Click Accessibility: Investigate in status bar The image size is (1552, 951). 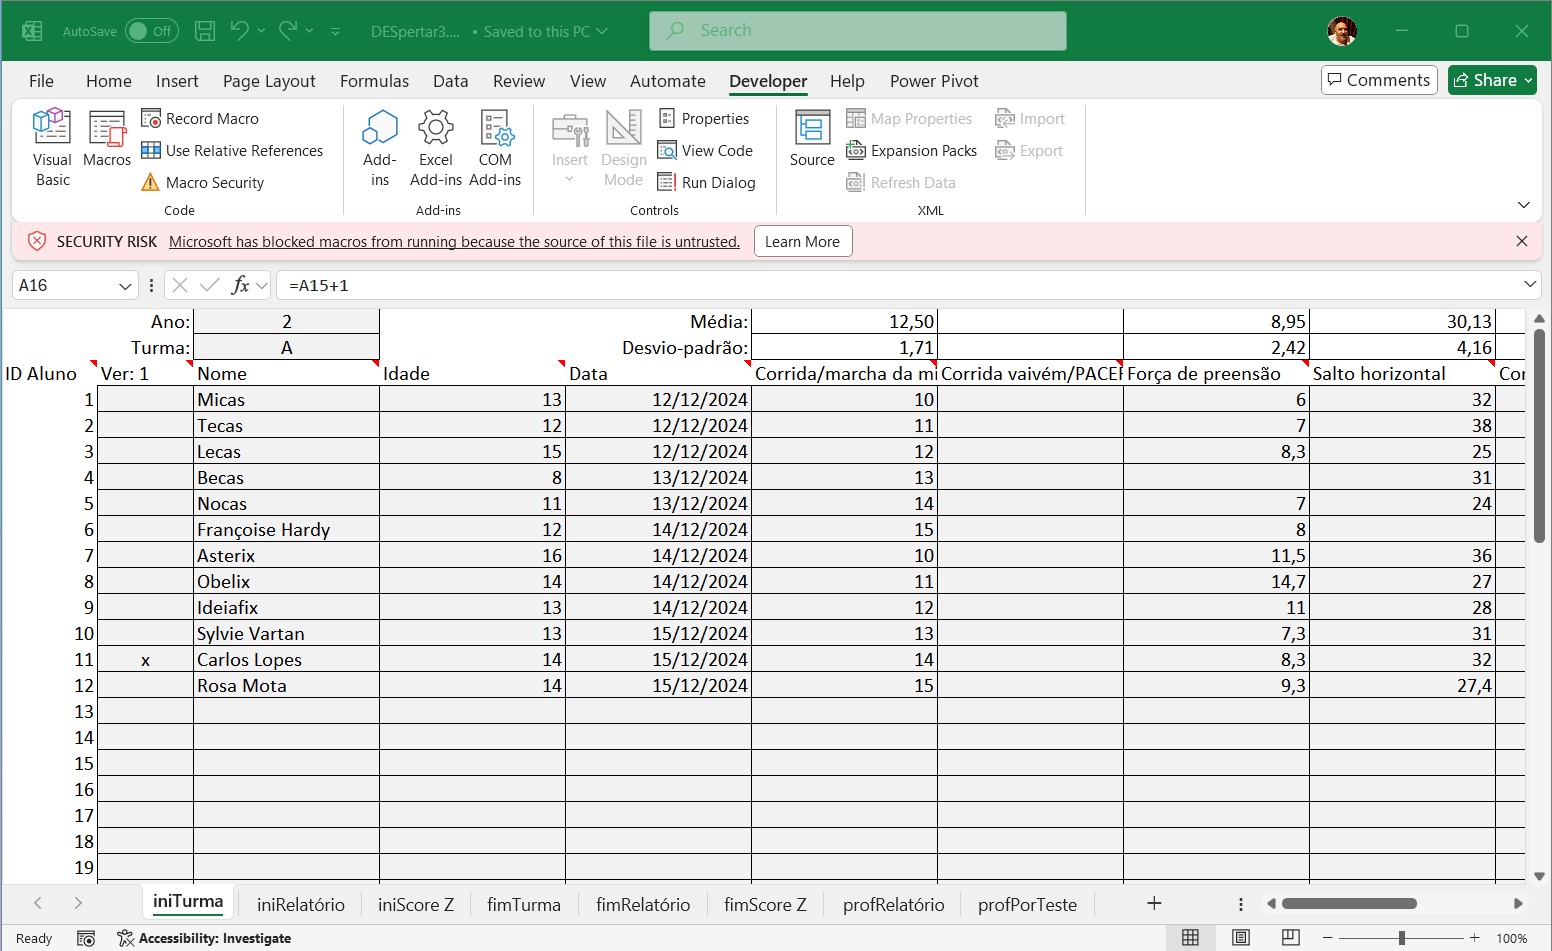pyautogui.click(x=204, y=938)
